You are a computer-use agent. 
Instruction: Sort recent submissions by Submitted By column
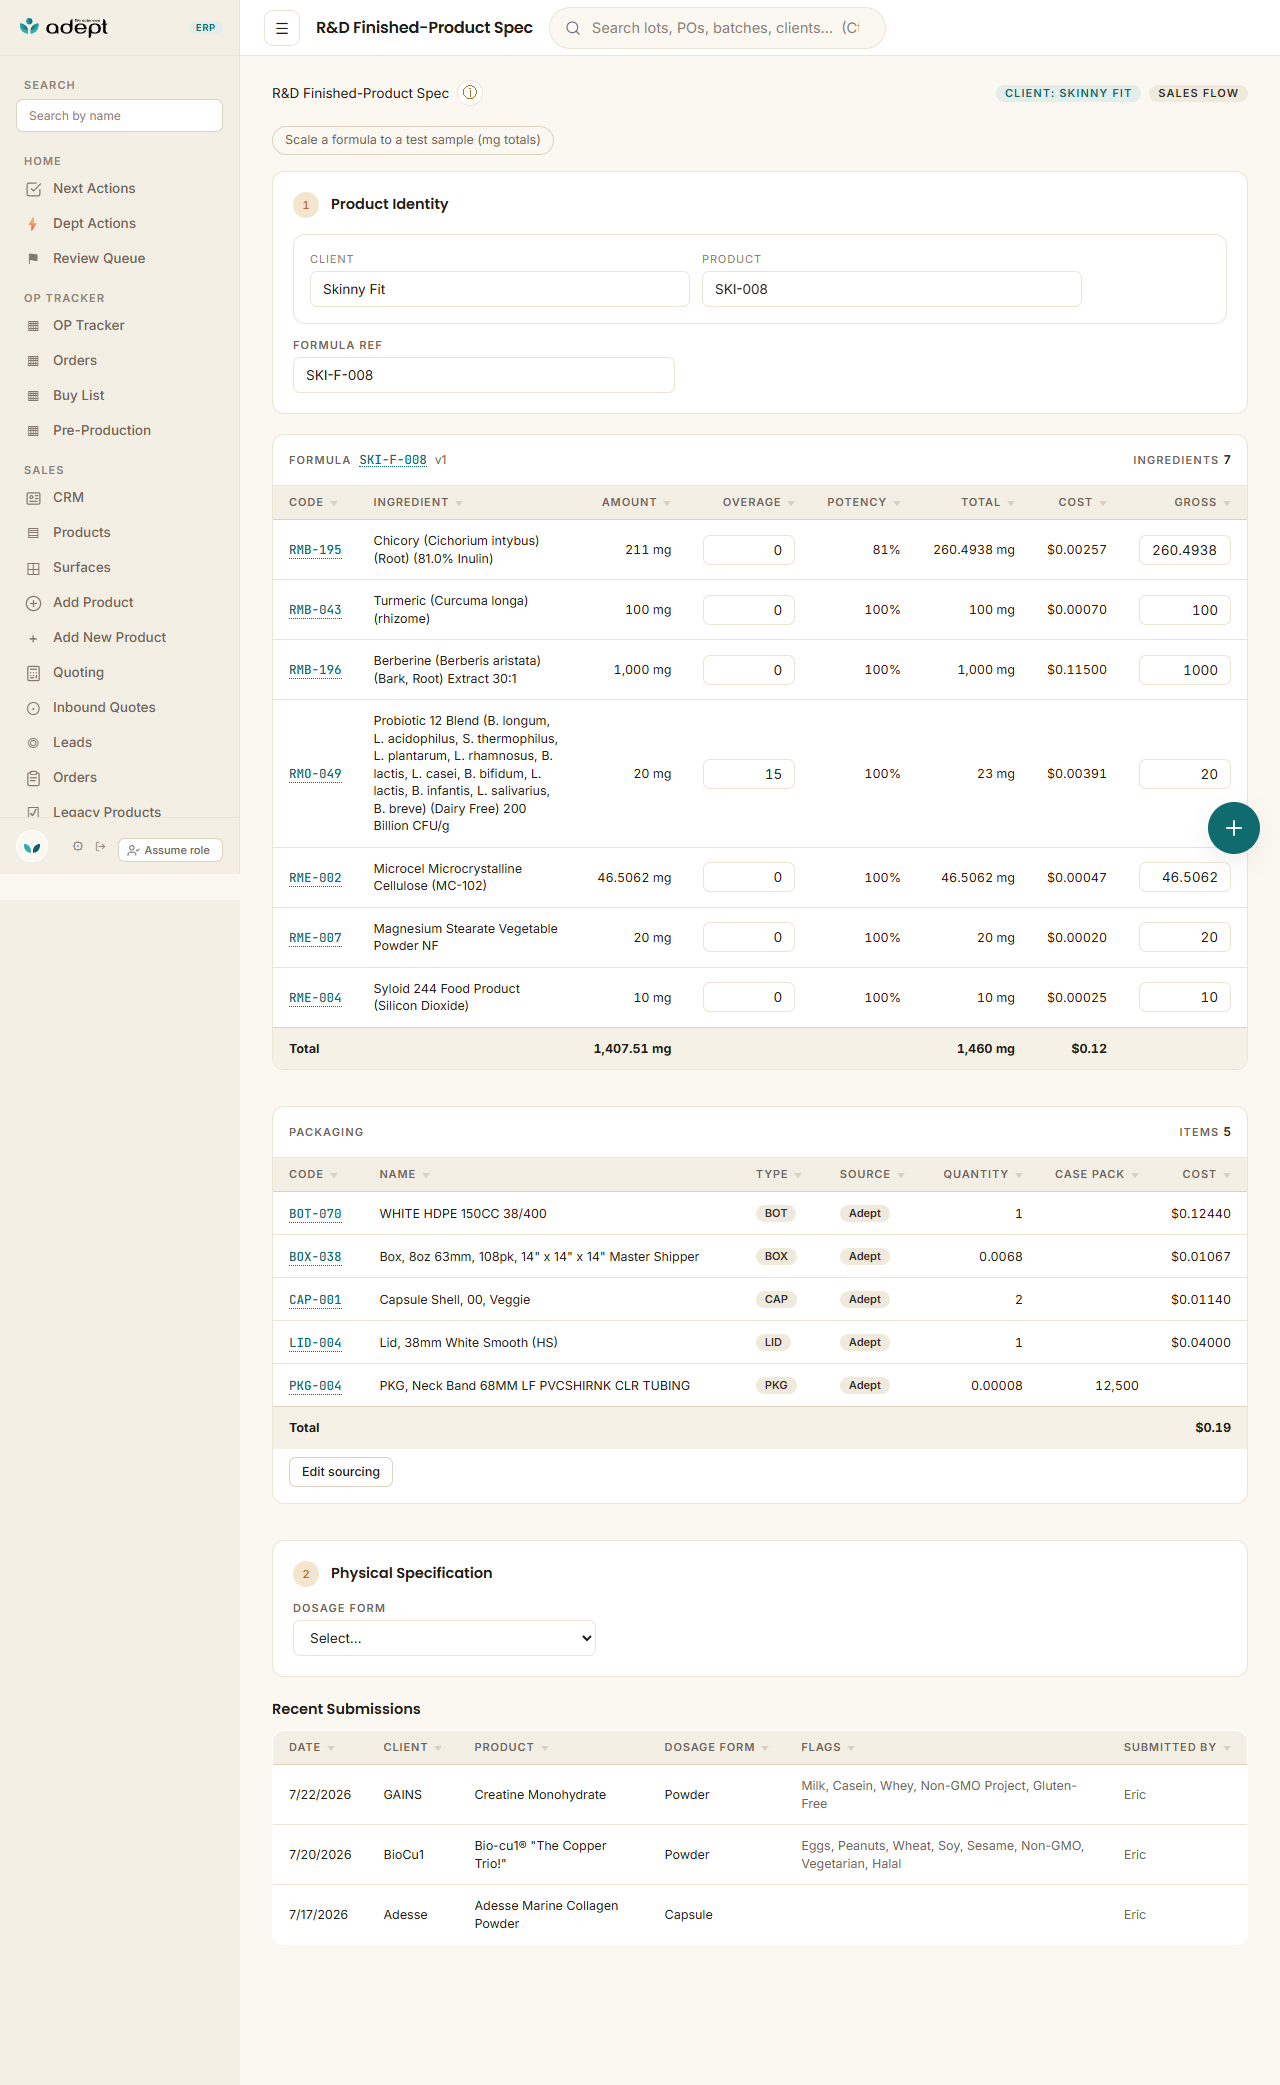pyautogui.click(x=1177, y=1747)
